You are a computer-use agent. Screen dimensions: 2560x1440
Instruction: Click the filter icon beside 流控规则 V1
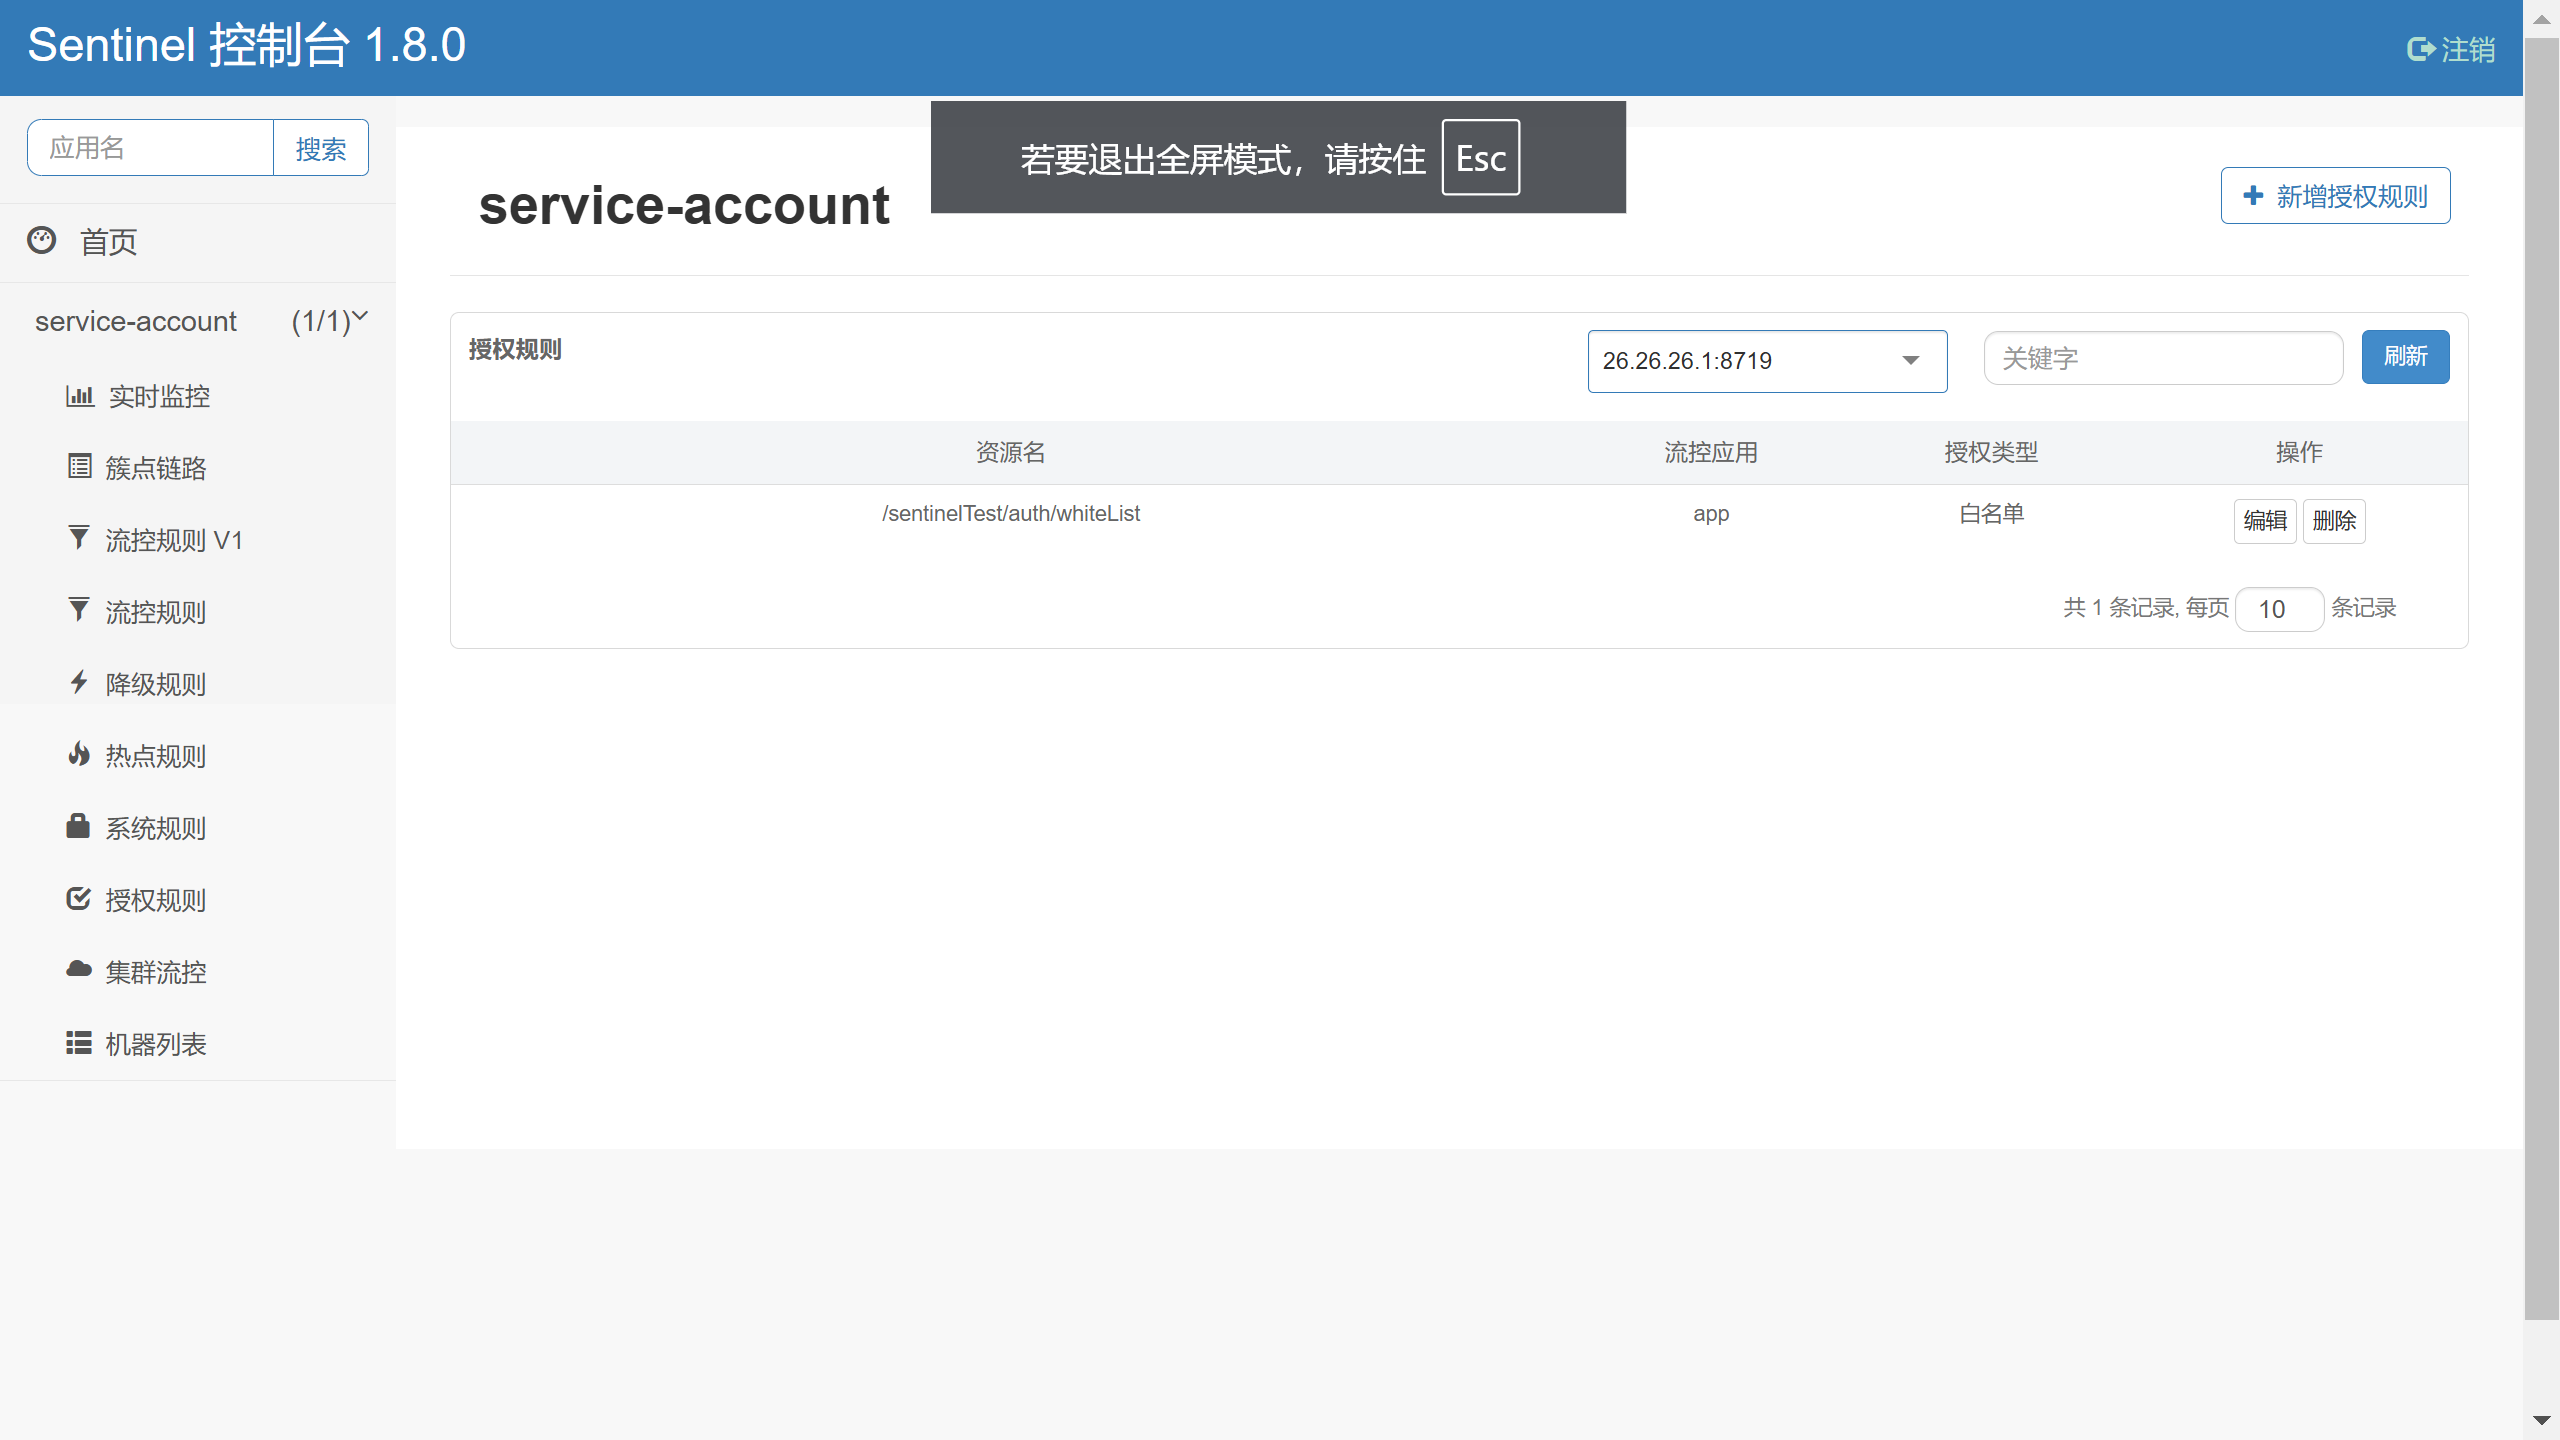pyautogui.click(x=79, y=538)
